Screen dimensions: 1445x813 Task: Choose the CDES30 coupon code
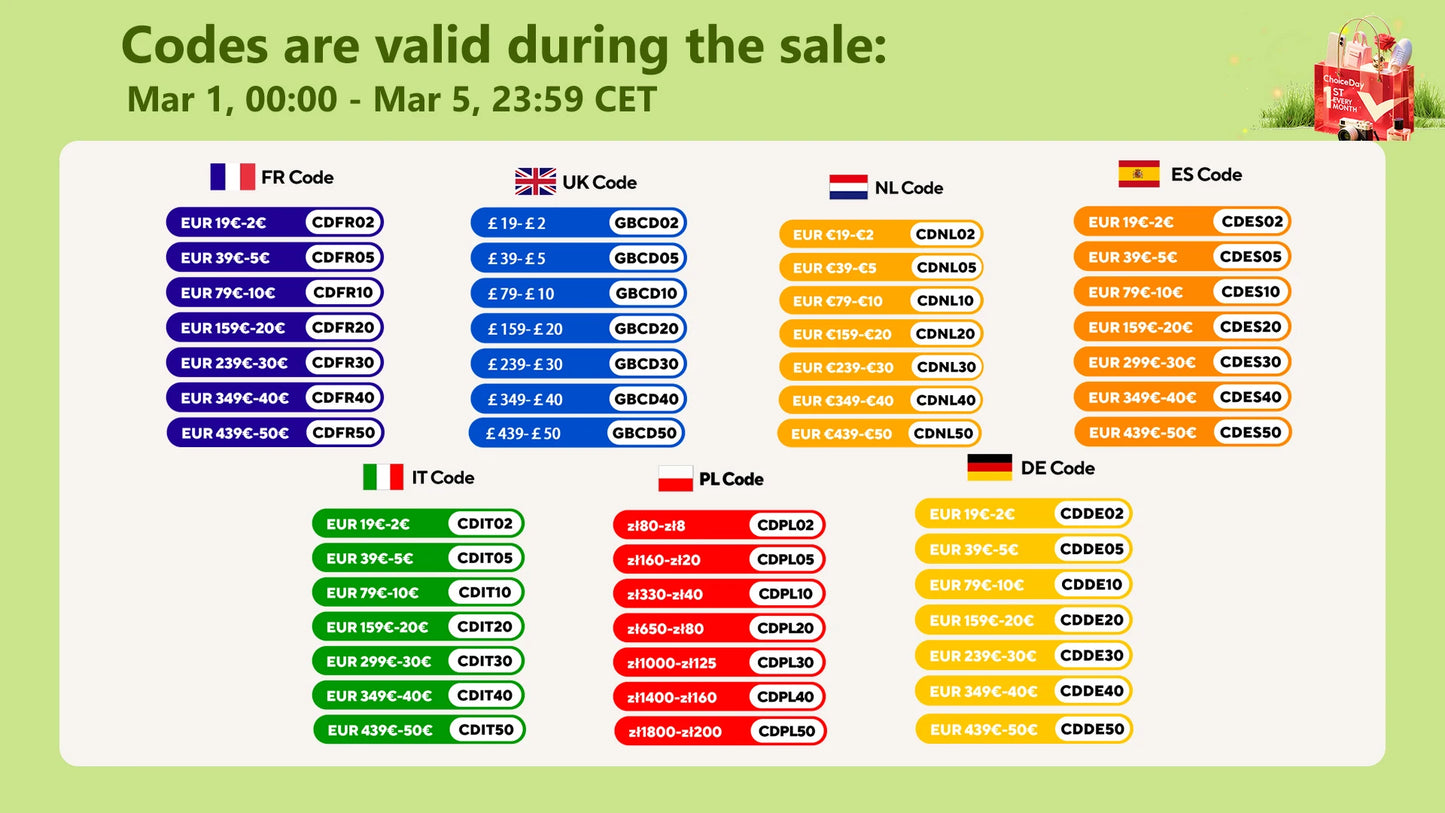[1250, 362]
